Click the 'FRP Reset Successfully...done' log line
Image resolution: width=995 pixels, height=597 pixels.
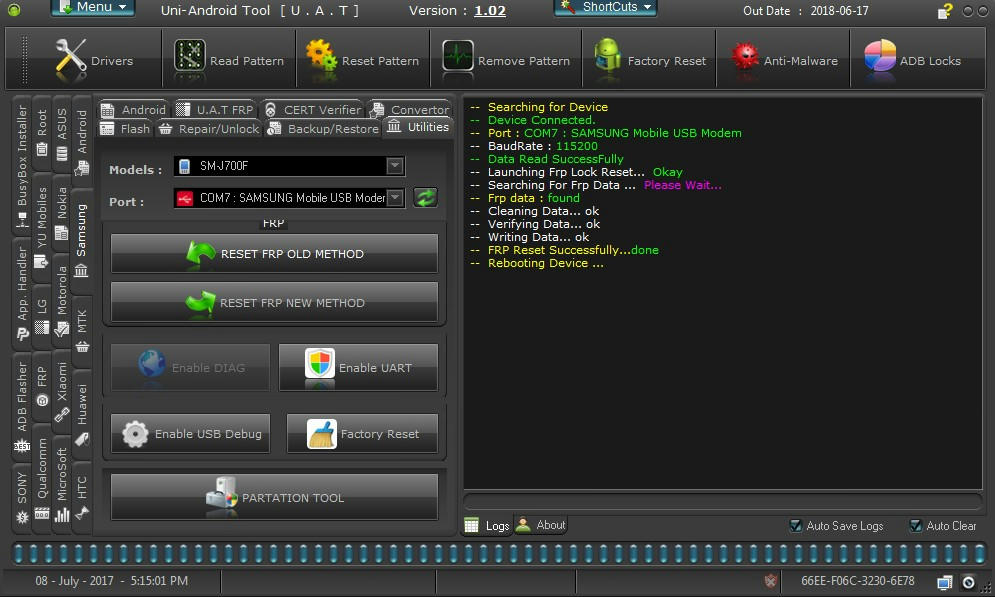click(x=573, y=250)
